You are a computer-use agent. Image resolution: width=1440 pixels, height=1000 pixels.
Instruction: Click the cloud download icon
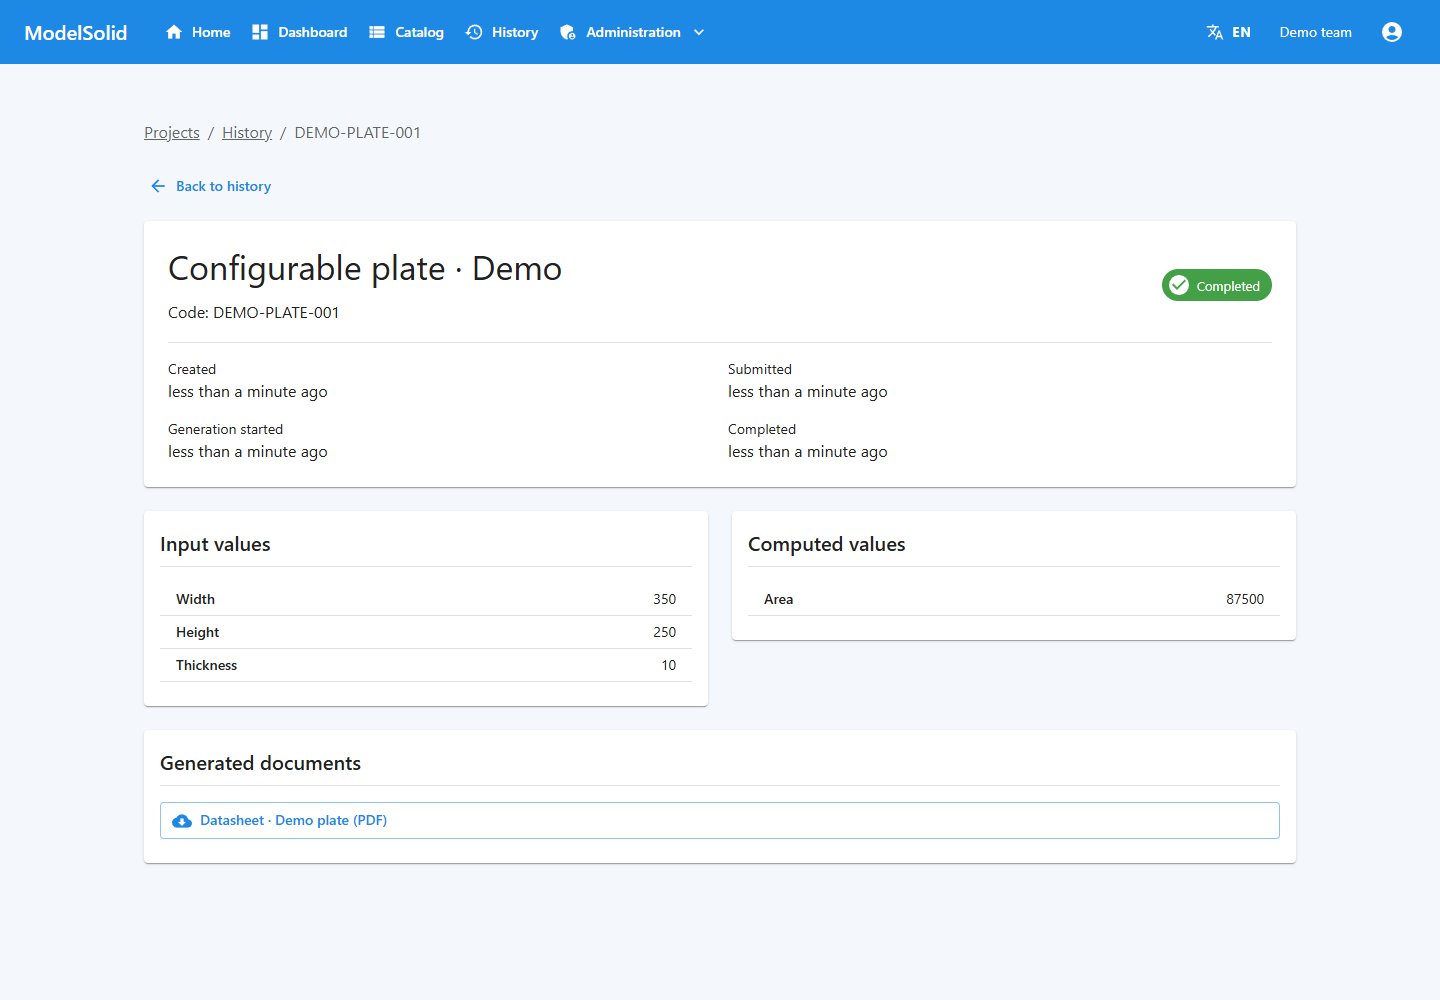coord(182,821)
